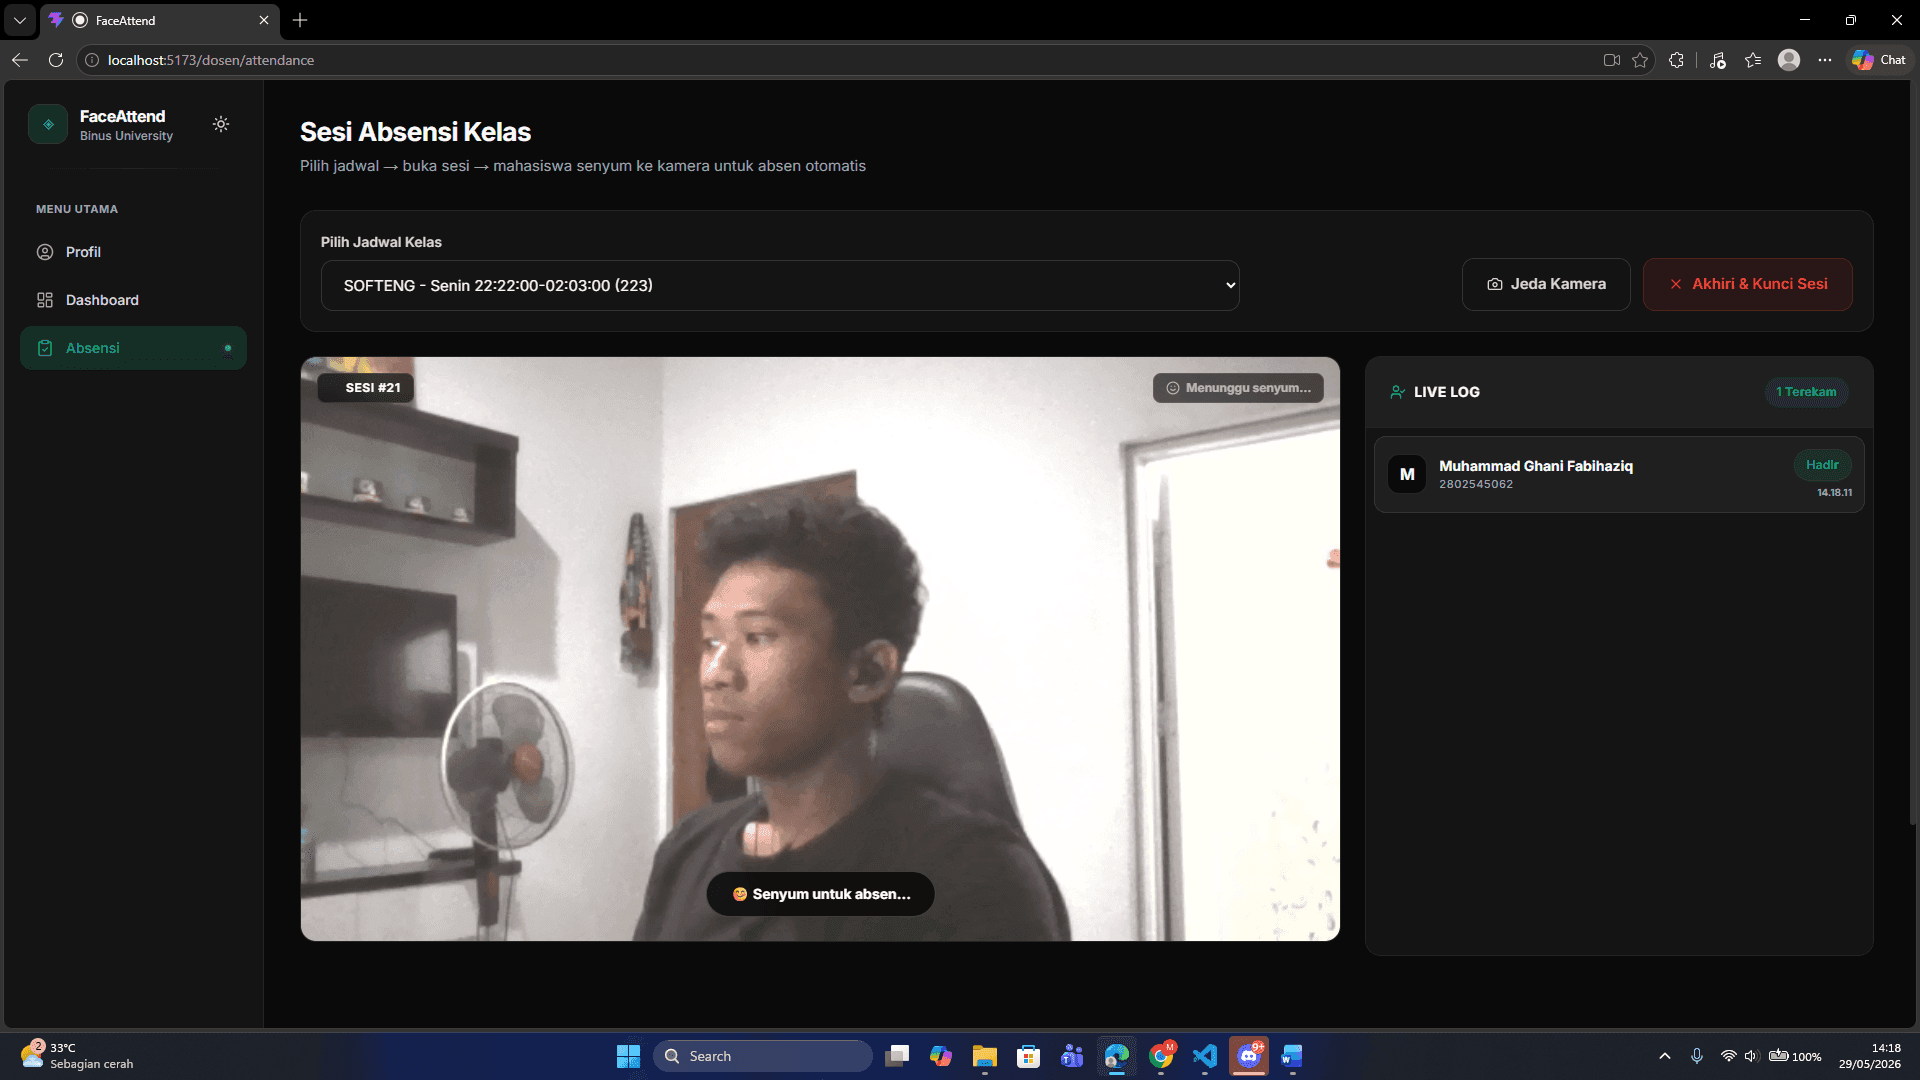
Task: Expand the Pilih Jadwal Kelas dropdown
Action: (x=780, y=285)
